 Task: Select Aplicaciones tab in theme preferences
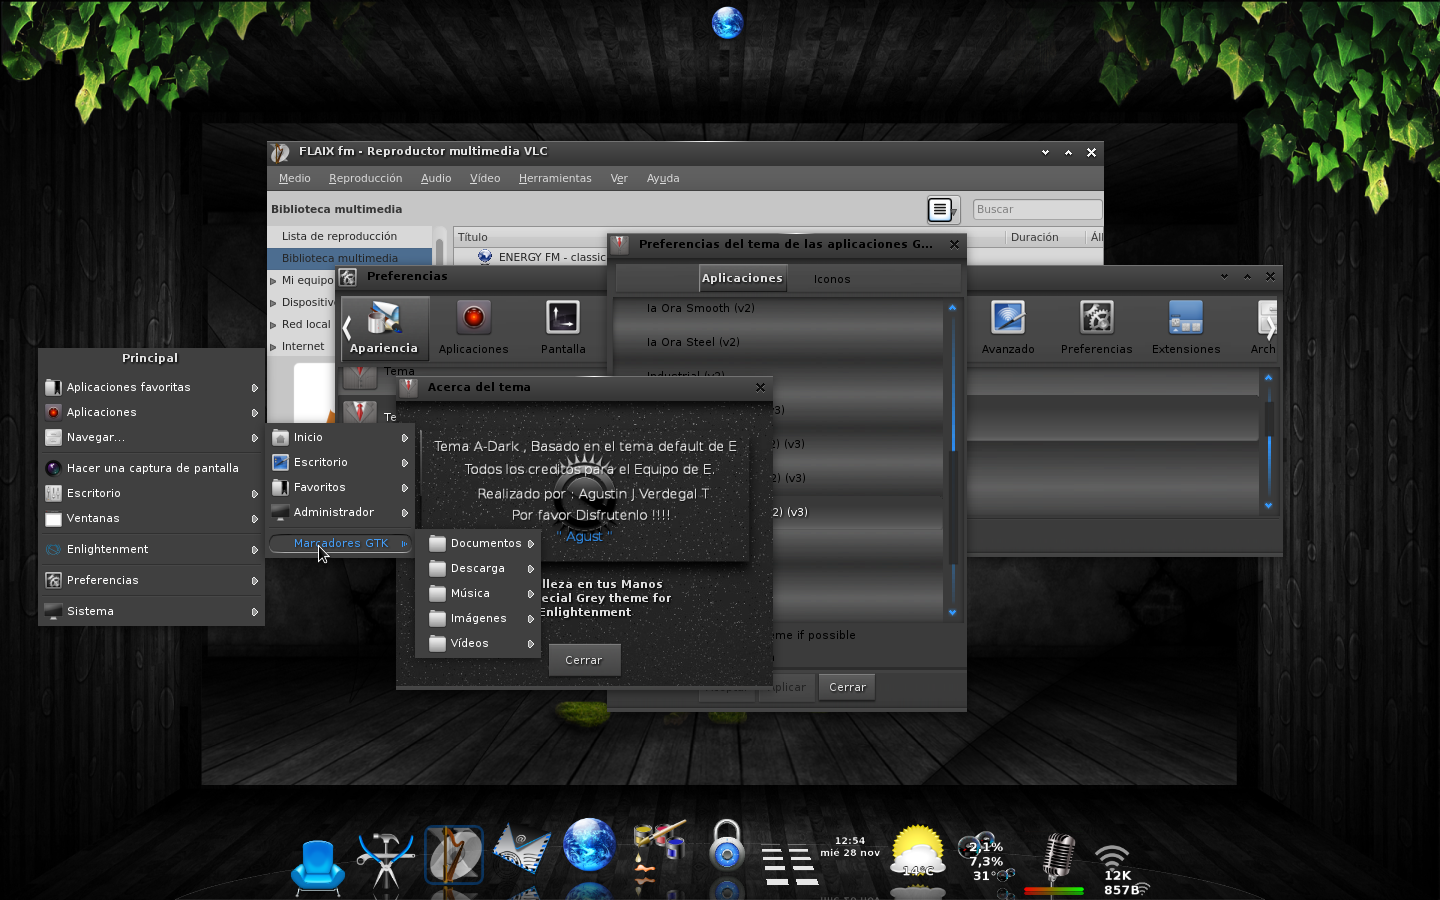coord(742,278)
